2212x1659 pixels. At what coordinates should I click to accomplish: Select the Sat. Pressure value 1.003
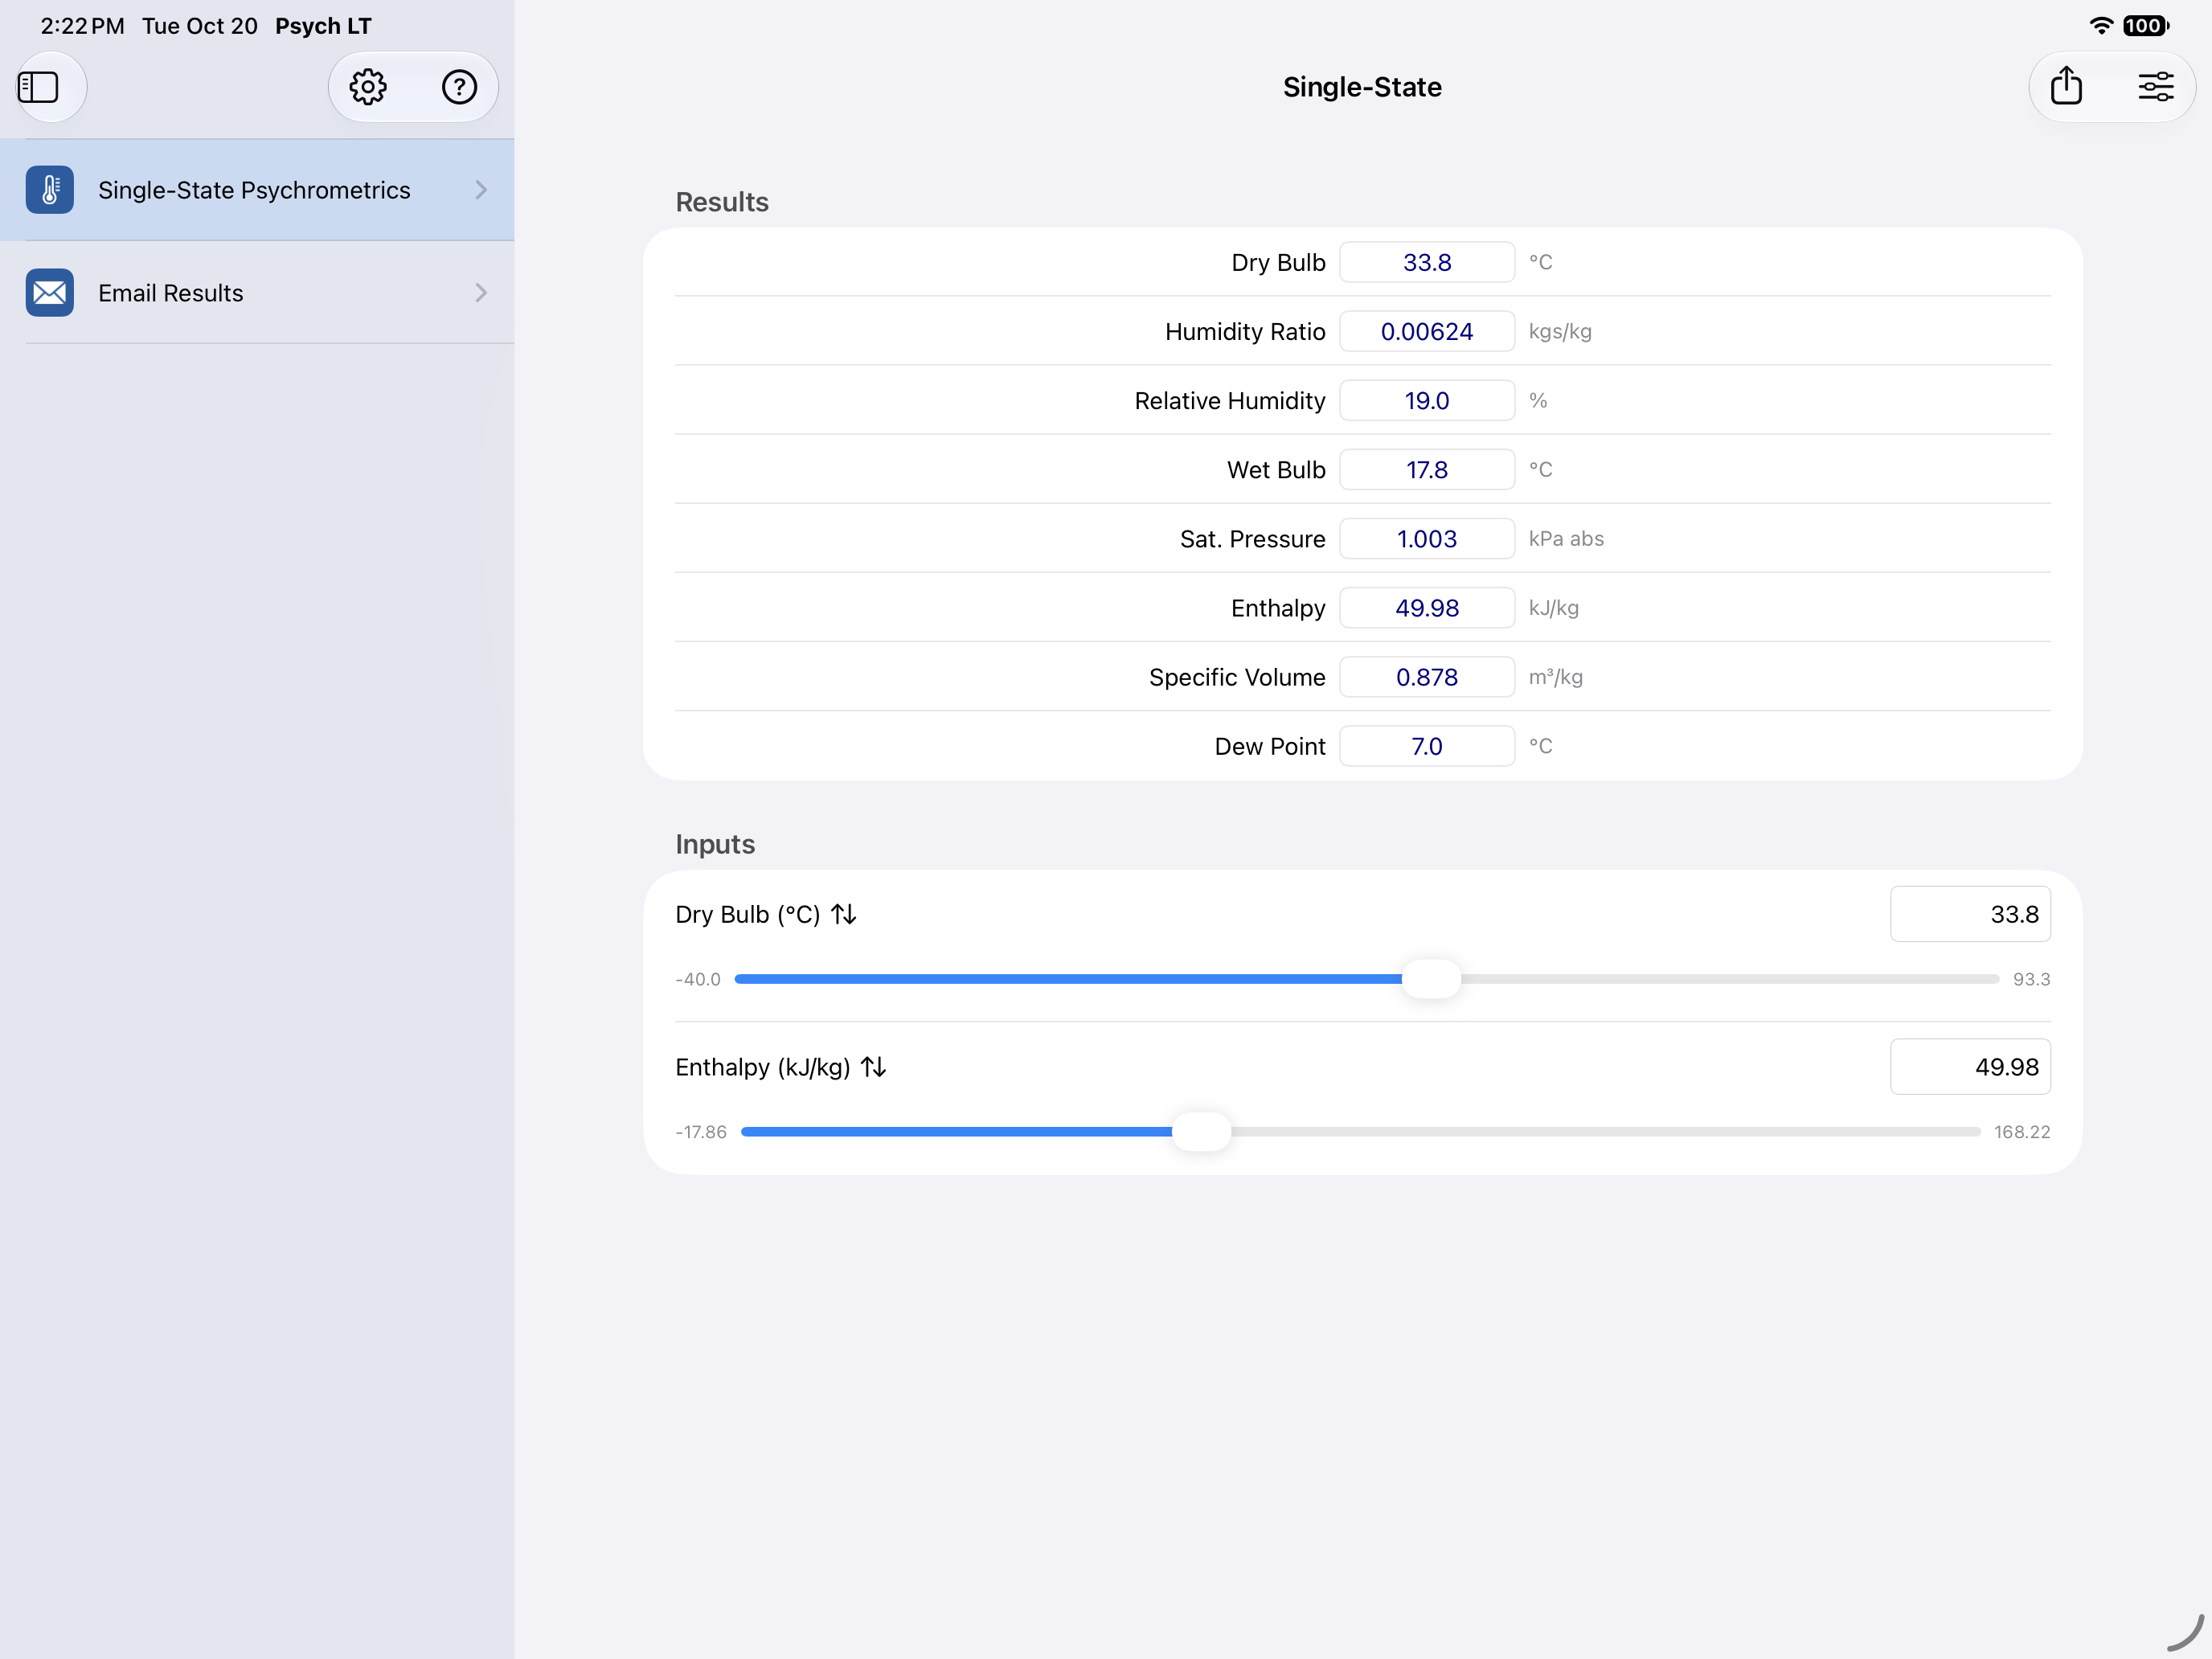[1427, 538]
